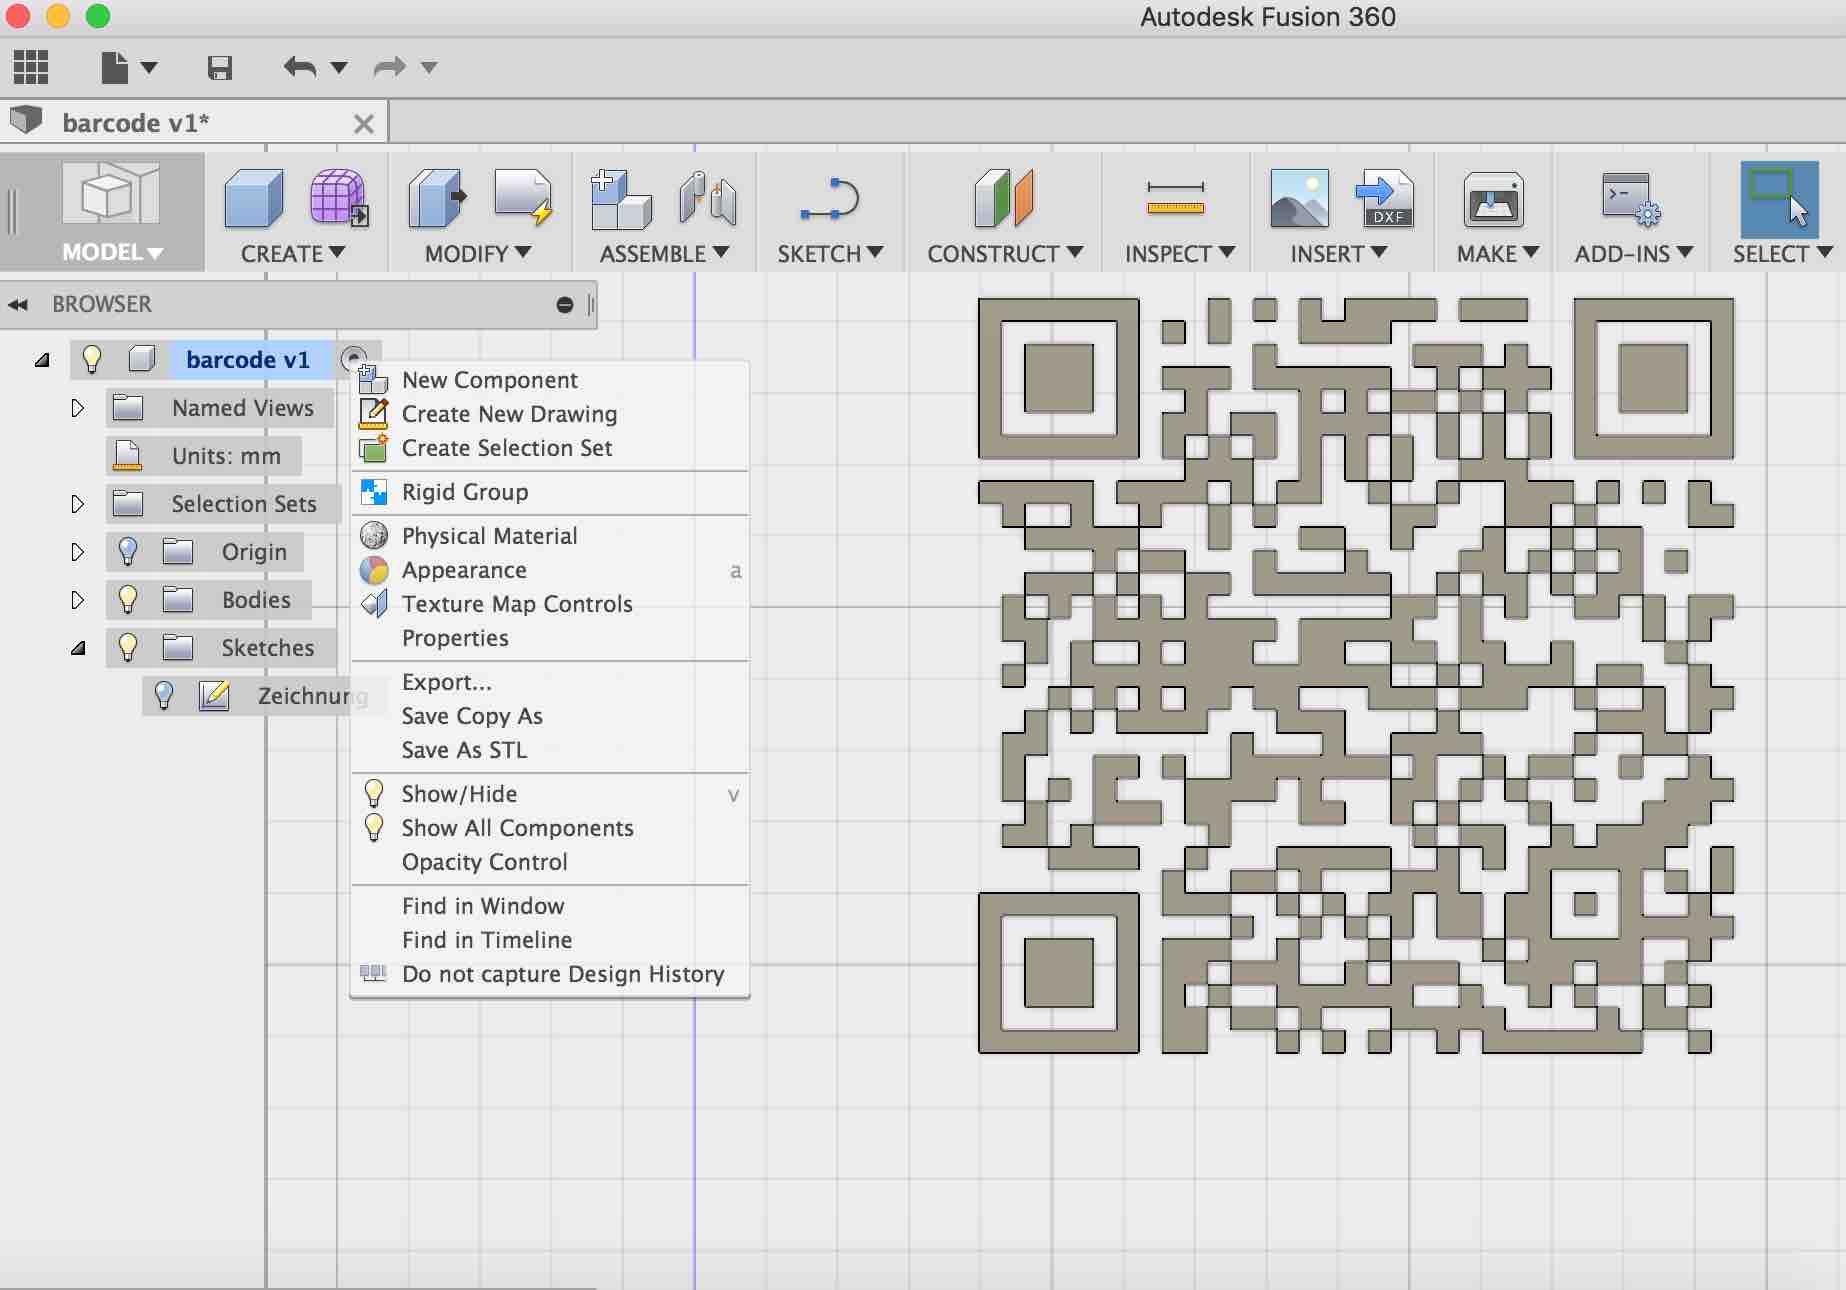Toggle visibility bulb for Origin folder
Image resolution: width=1846 pixels, height=1290 pixels.
128,552
